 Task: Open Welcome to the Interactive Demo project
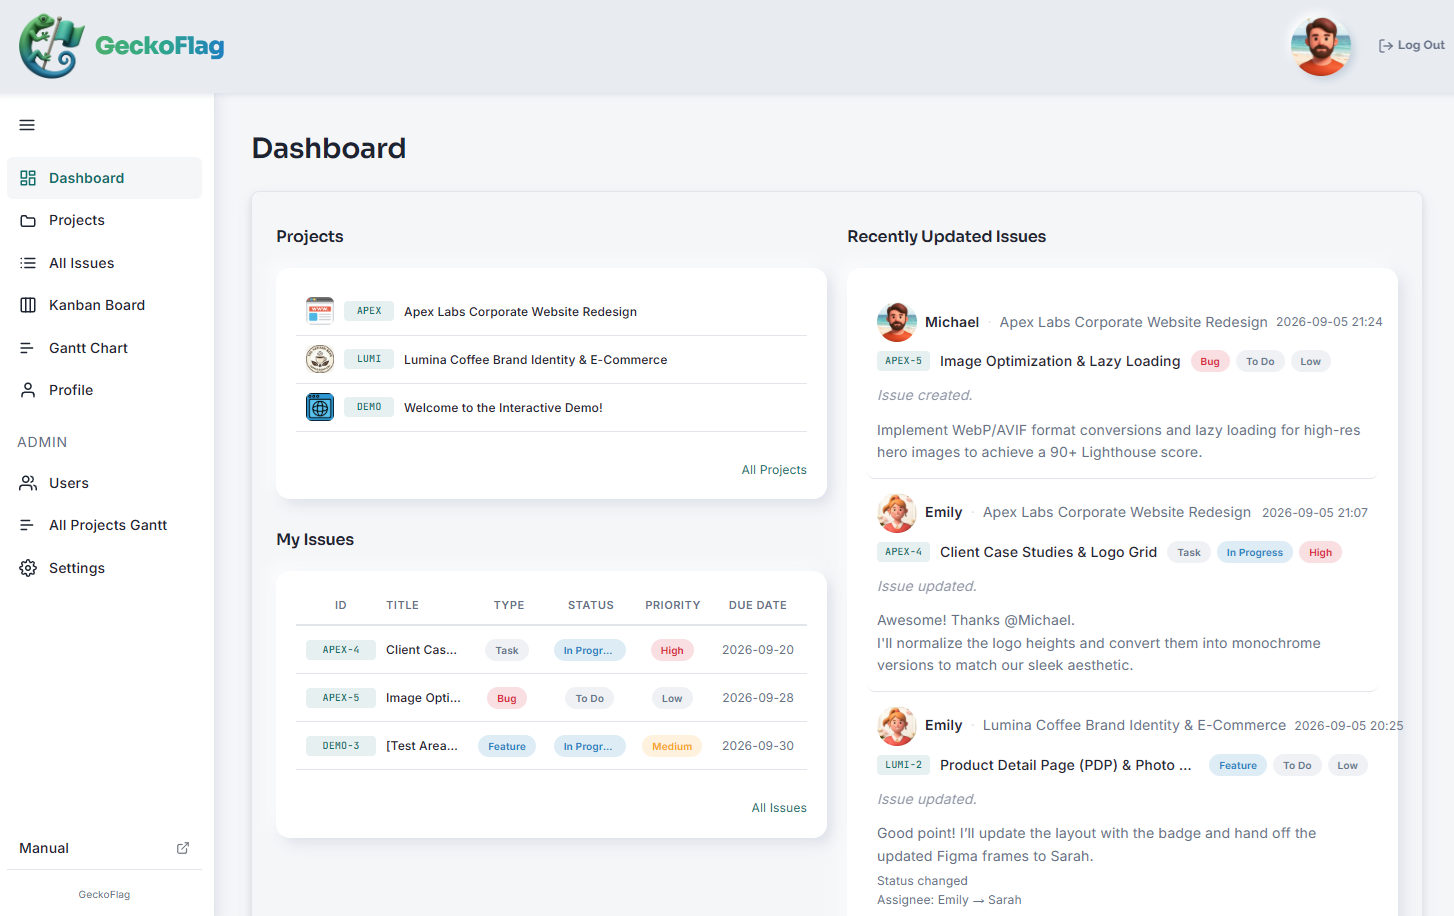pyautogui.click(x=503, y=408)
